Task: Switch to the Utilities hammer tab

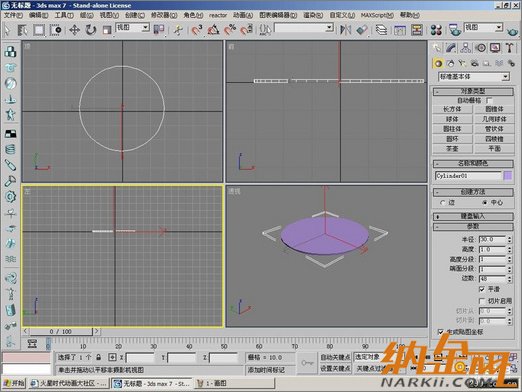Action: 509,48
